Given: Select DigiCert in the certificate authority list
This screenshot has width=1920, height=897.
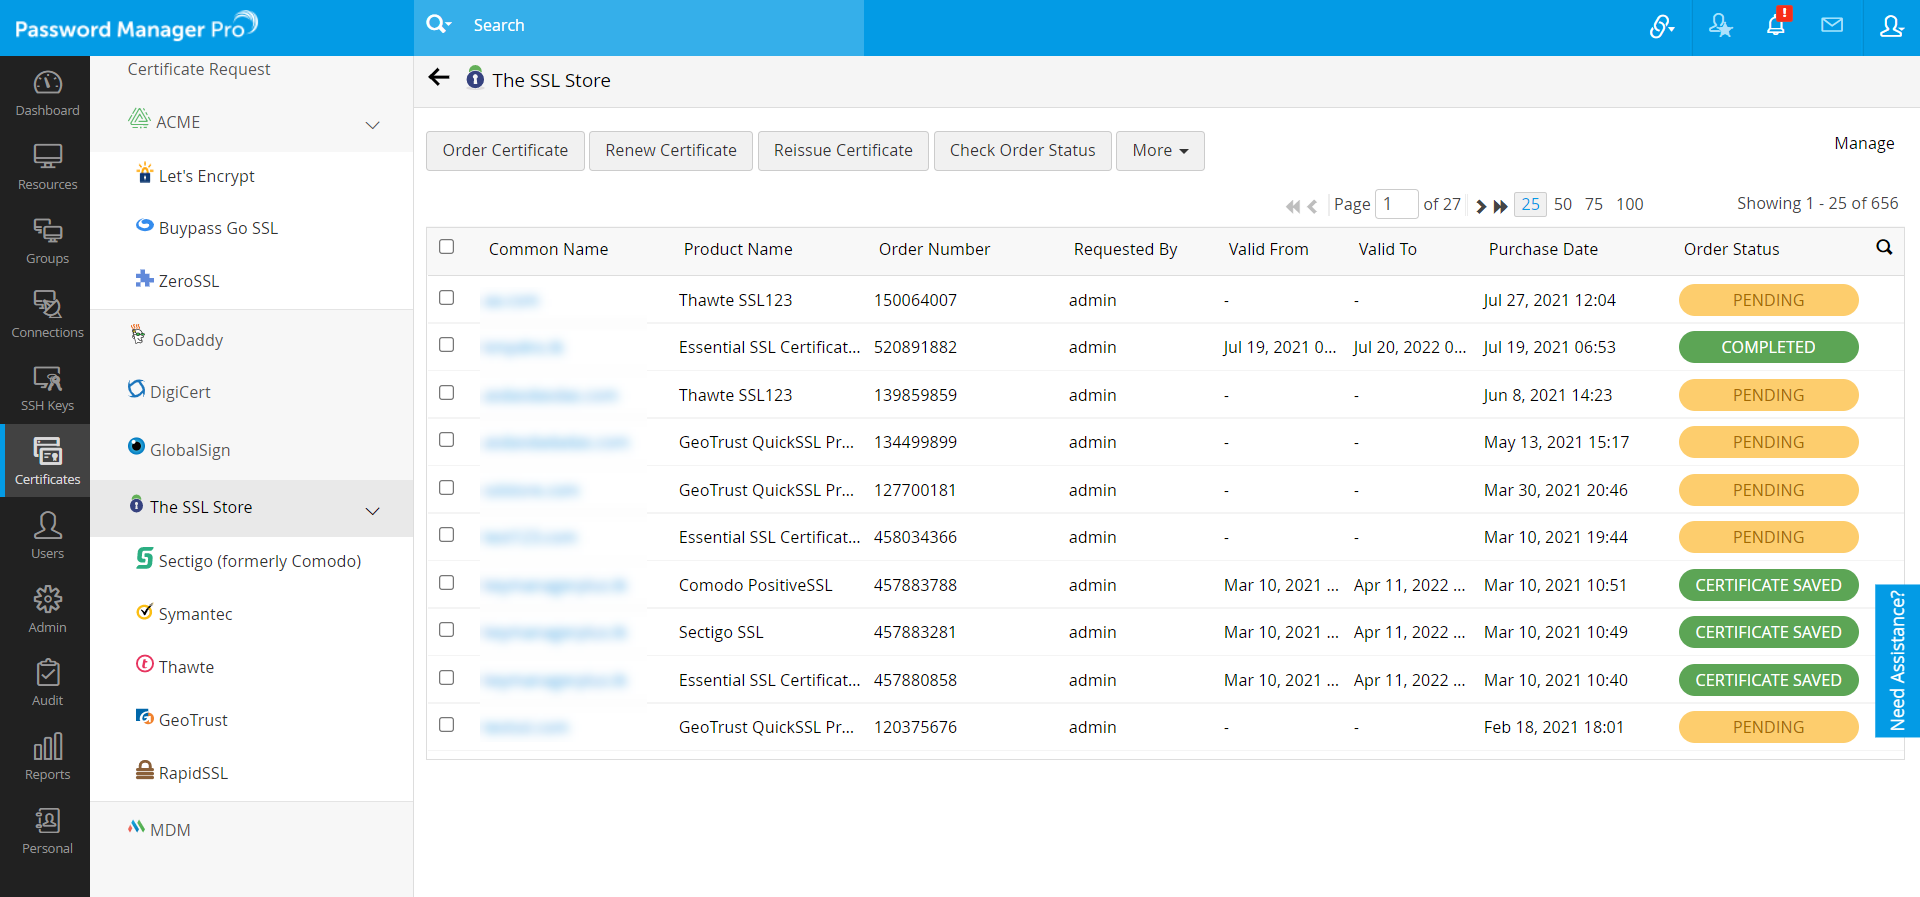Looking at the screenshot, I should click(180, 392).
